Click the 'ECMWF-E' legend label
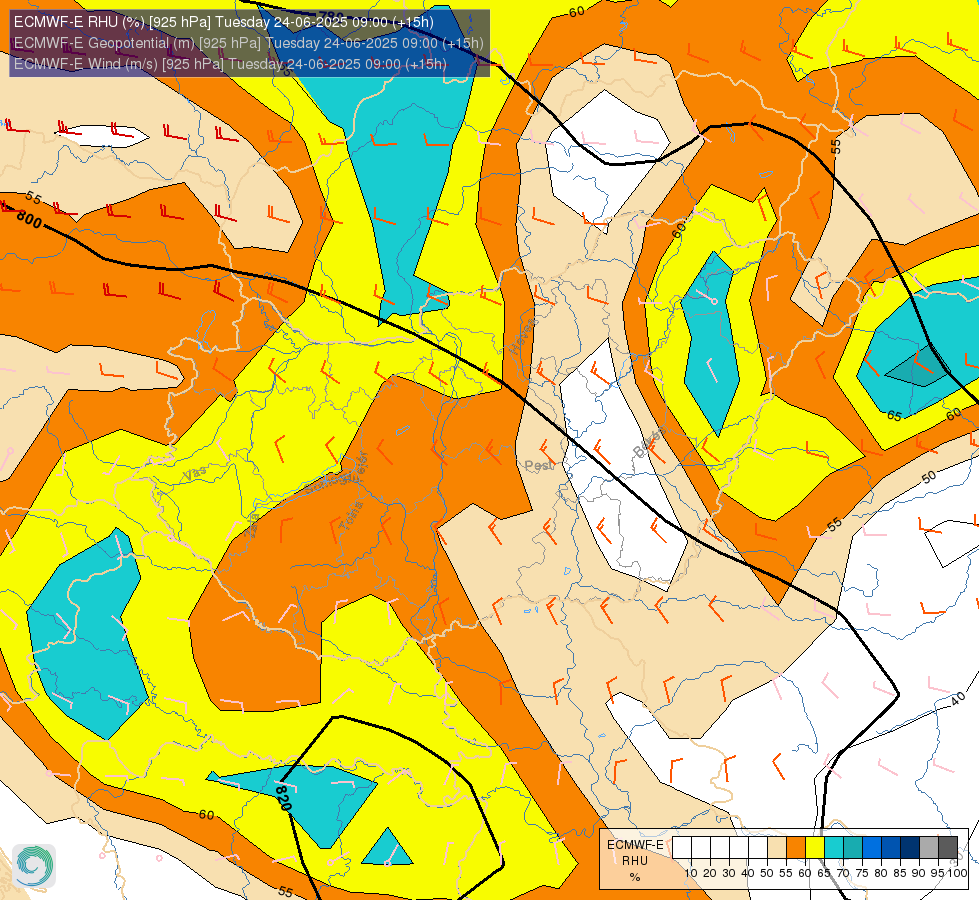The height and width of the screenshot is (900, 979). tap(635, 845)
